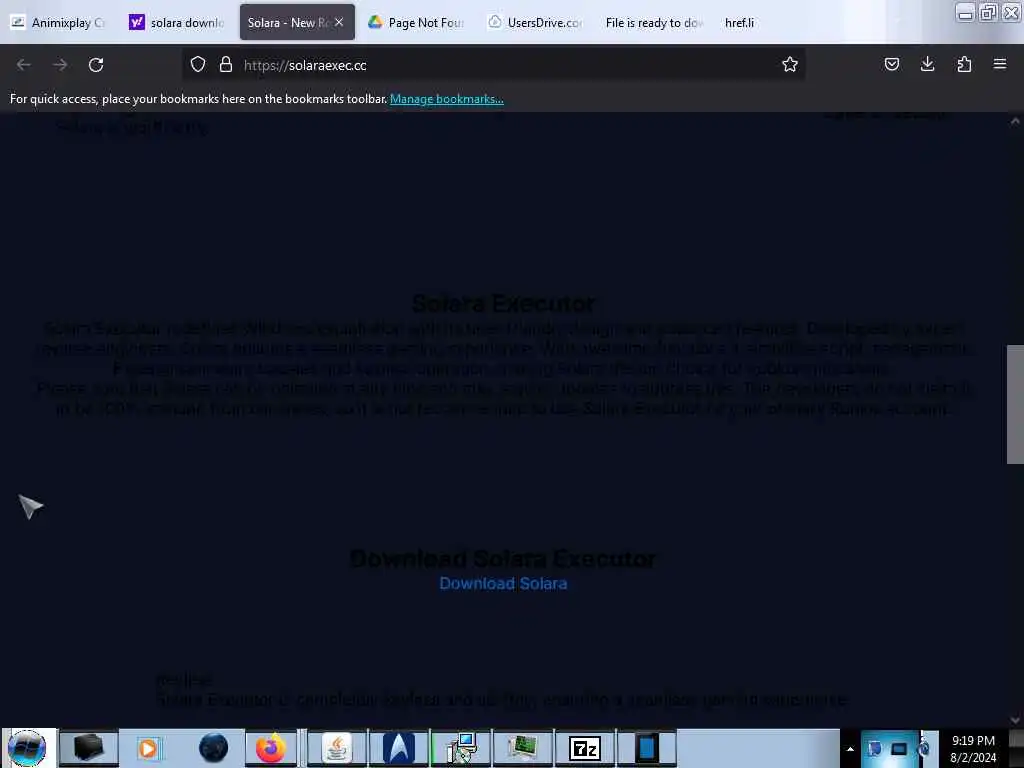Switch to the Page Not Found tab

417,22
